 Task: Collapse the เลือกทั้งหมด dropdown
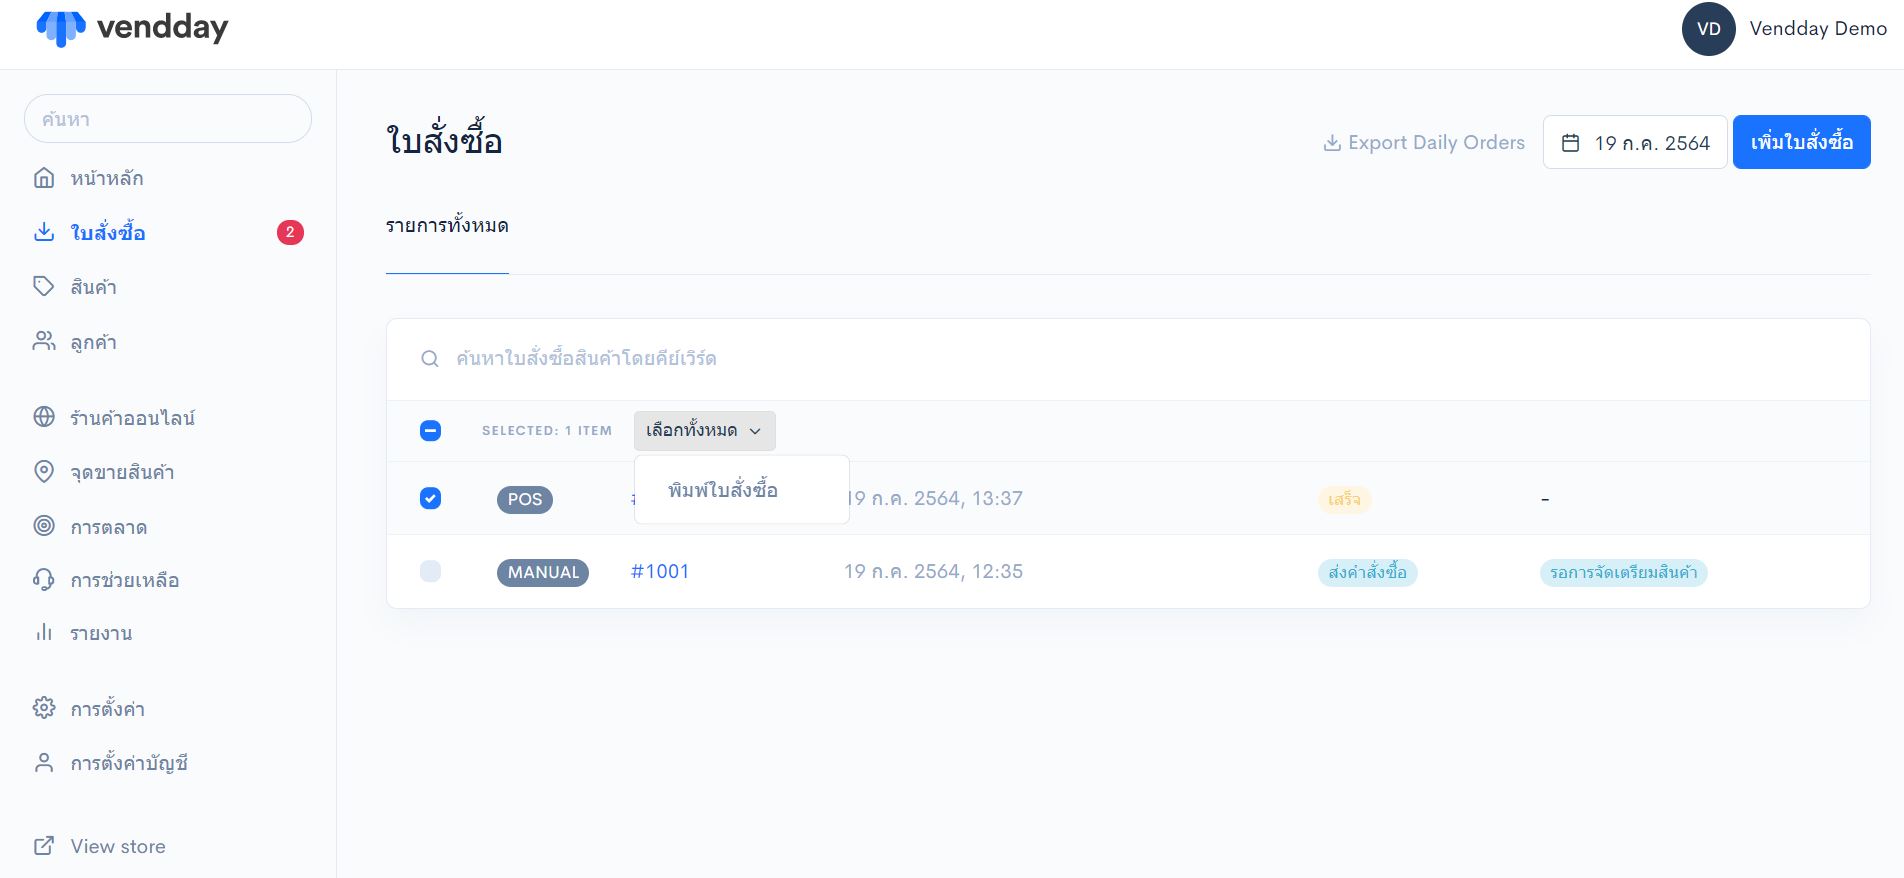pyautogui.click(x=704, y=431)
